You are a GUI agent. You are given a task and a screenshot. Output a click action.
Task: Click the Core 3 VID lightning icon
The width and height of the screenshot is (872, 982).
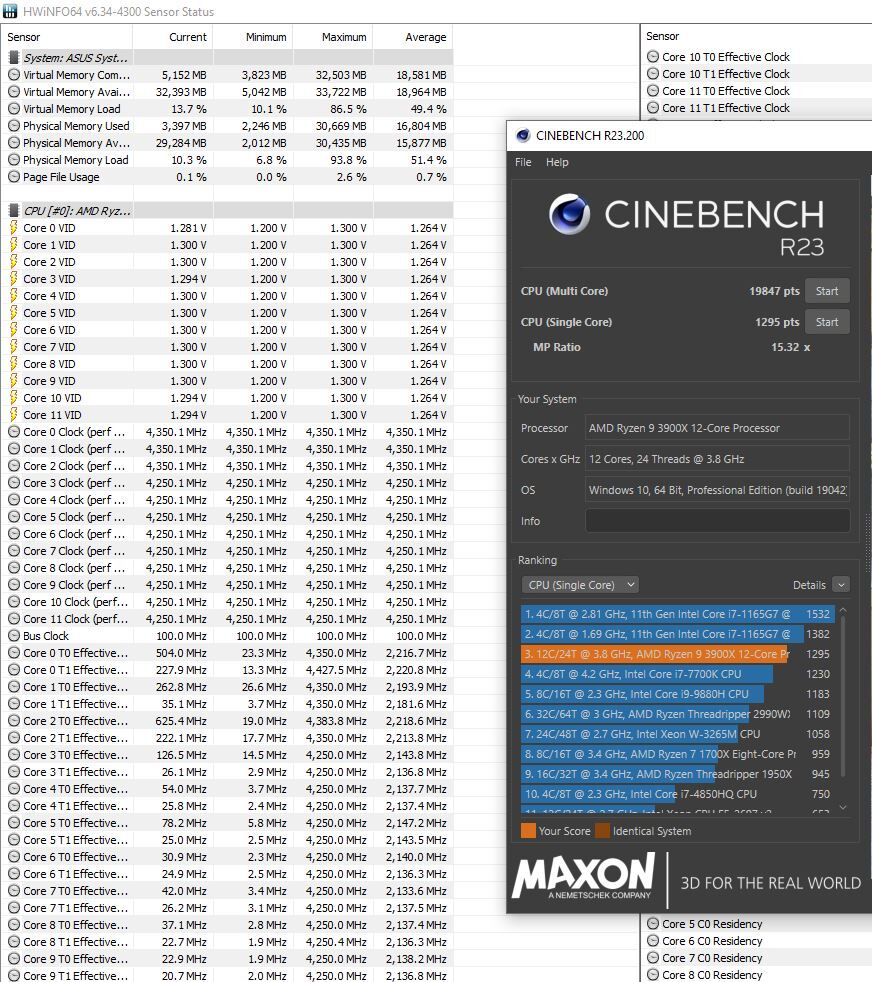13,279
